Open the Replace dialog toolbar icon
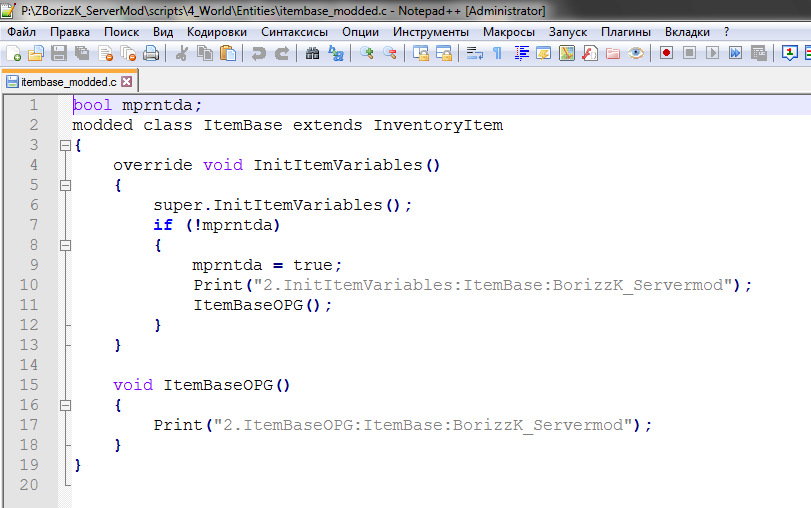The height and width of the screenshot is (508, 811). click(x=336, y=53)
